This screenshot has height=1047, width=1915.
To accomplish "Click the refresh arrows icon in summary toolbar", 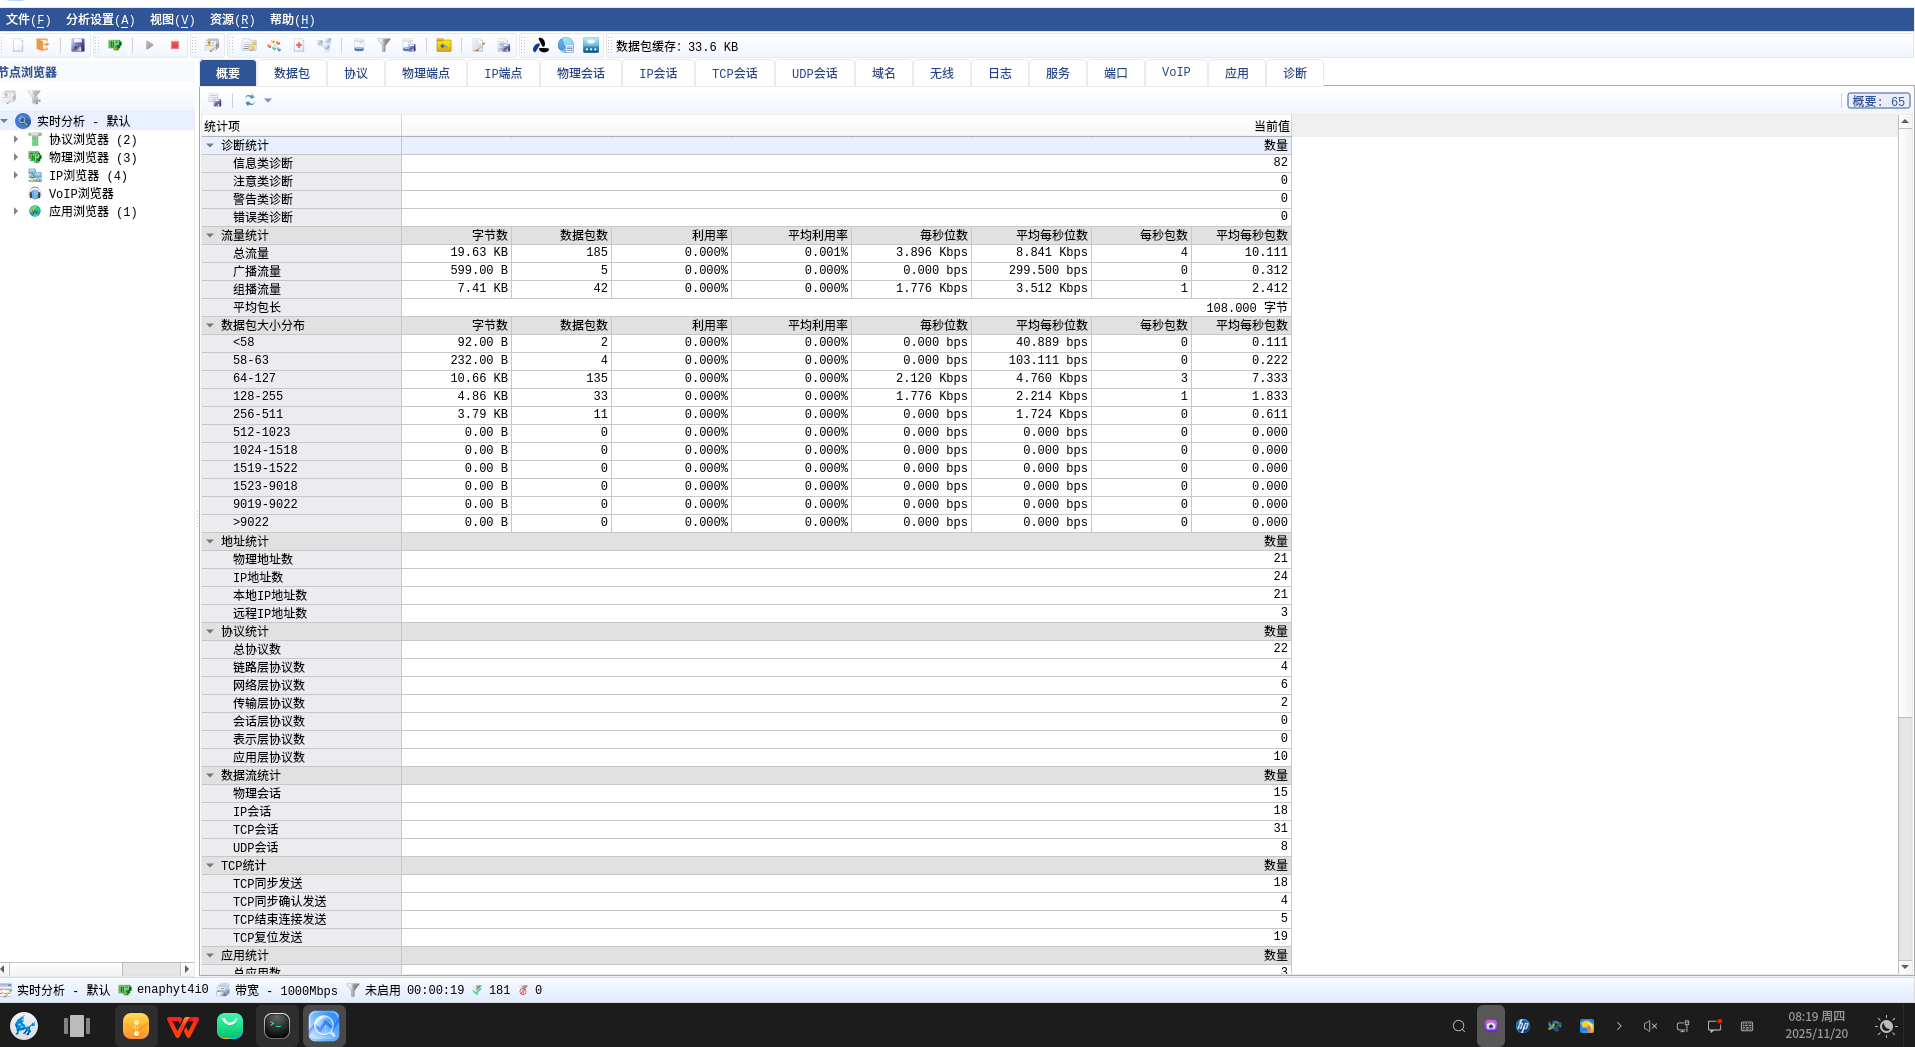I will tap(249, 100).
